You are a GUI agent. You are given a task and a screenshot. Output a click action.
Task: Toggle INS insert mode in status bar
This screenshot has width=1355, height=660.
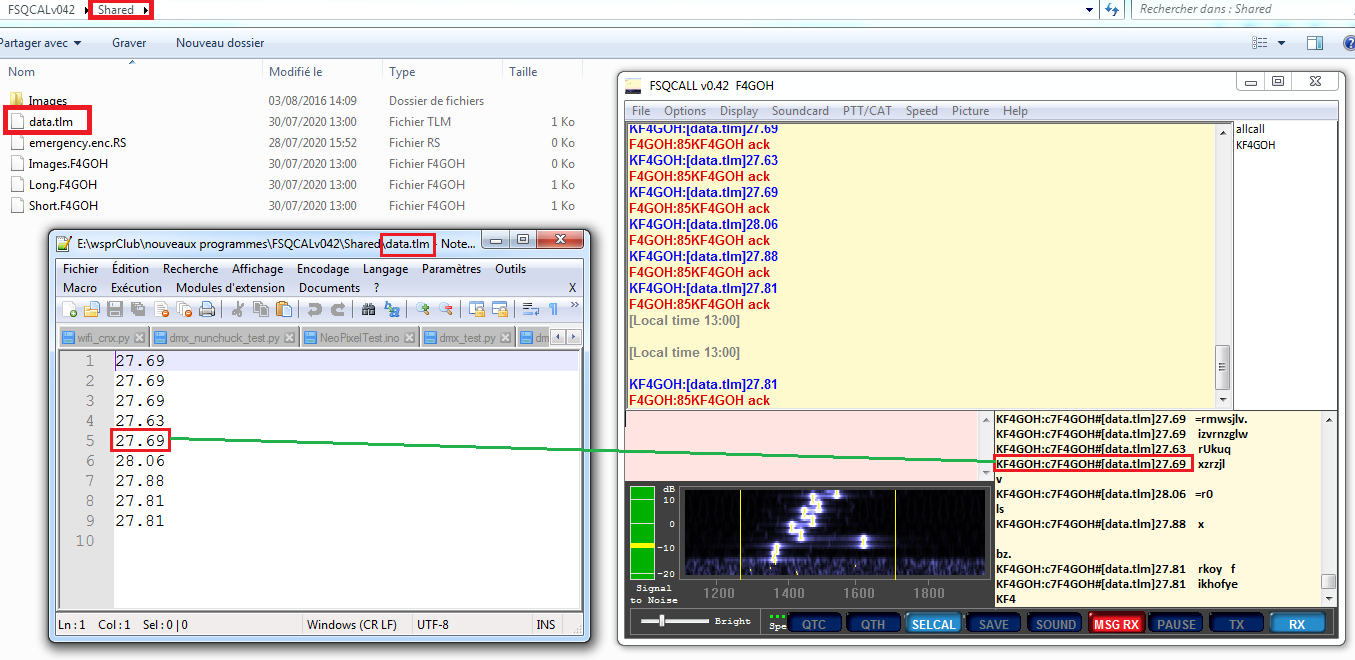tap(546, 625)
